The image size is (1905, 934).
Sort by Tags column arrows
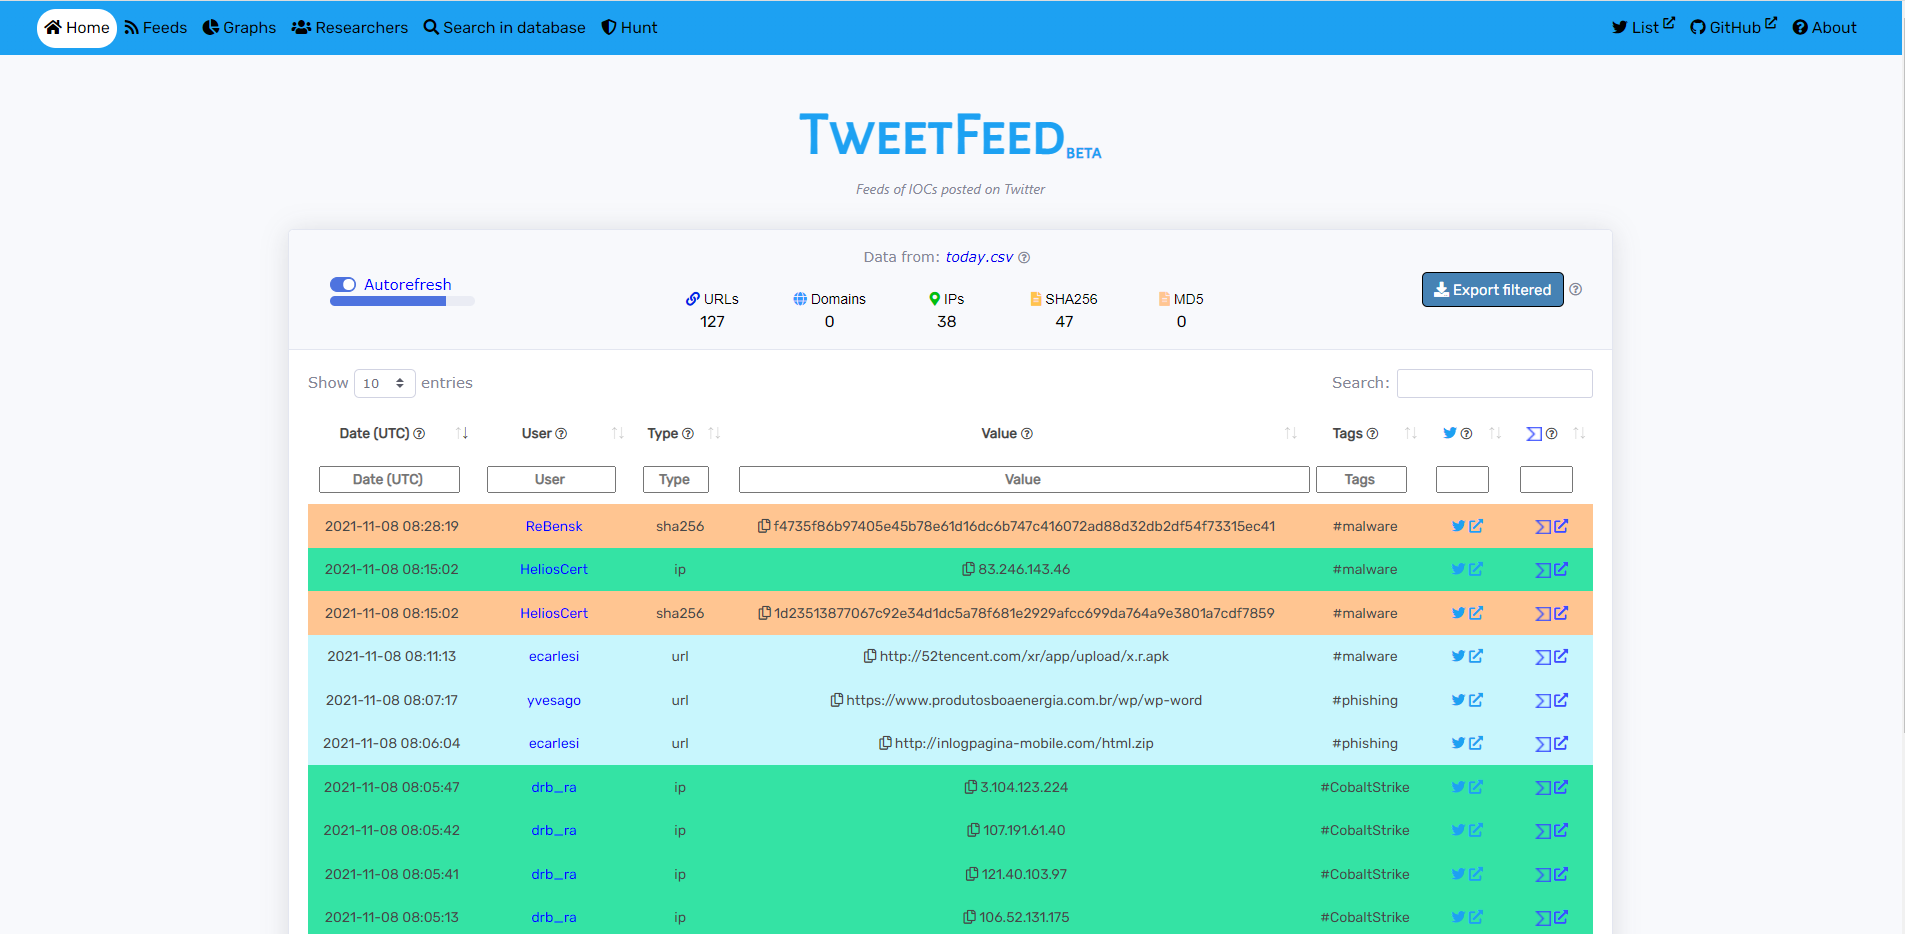(1411, 433)
